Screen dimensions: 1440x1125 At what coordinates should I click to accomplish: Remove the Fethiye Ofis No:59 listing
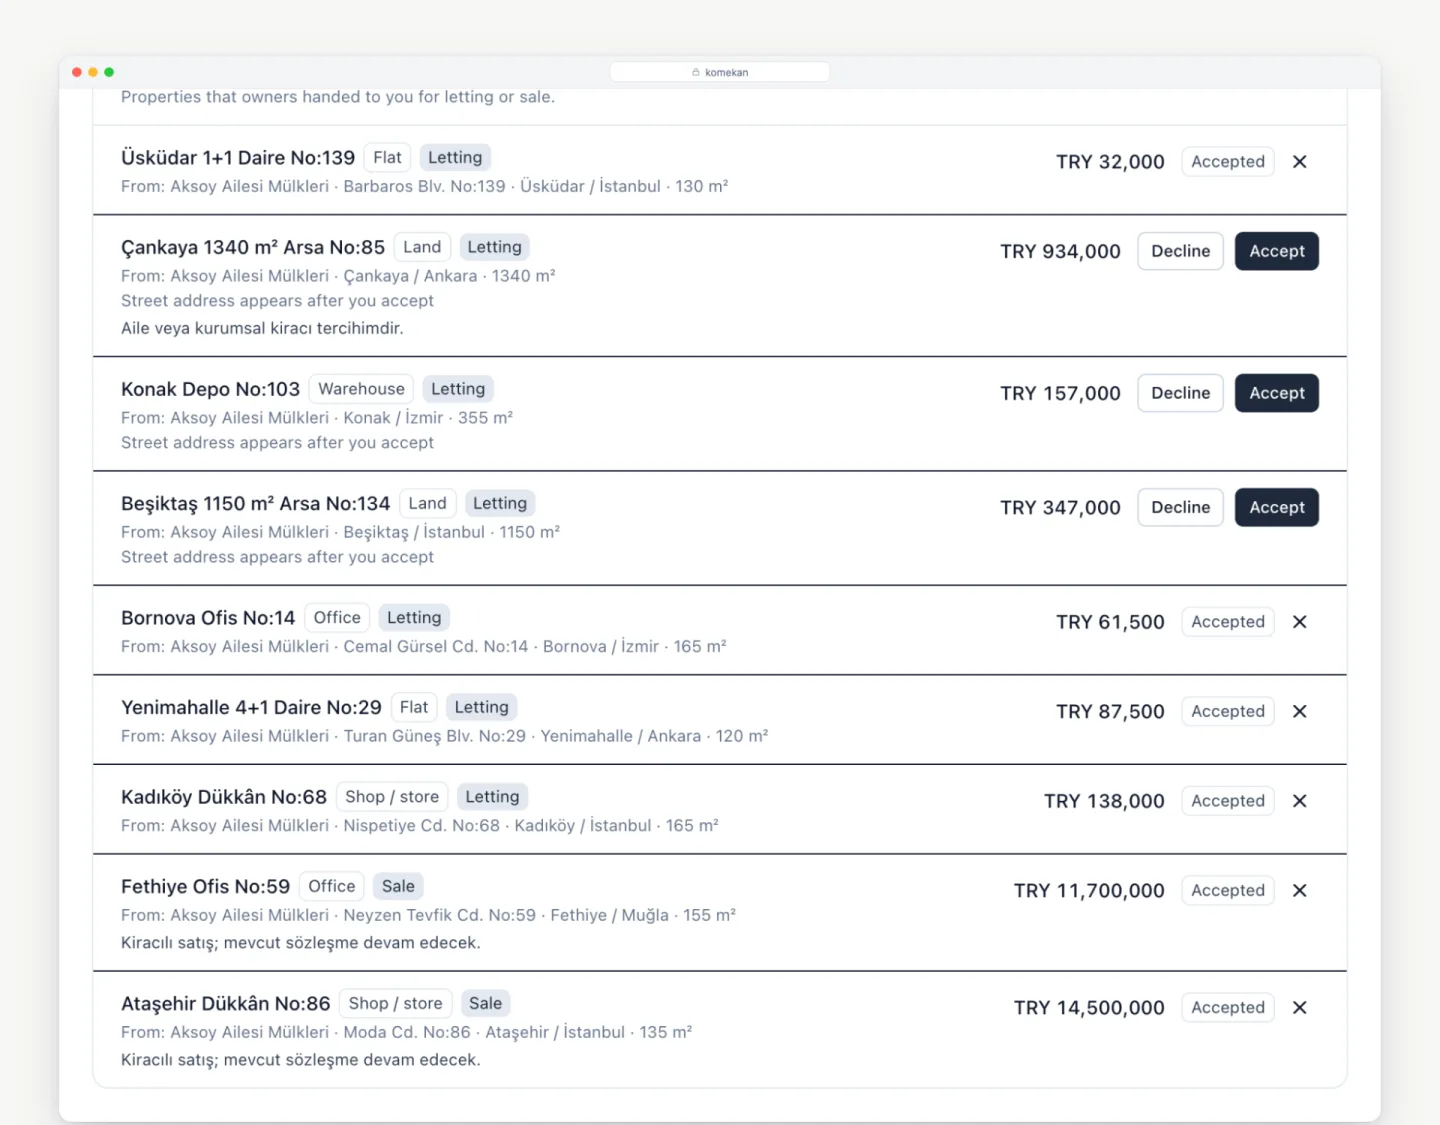coord(1299,890)
